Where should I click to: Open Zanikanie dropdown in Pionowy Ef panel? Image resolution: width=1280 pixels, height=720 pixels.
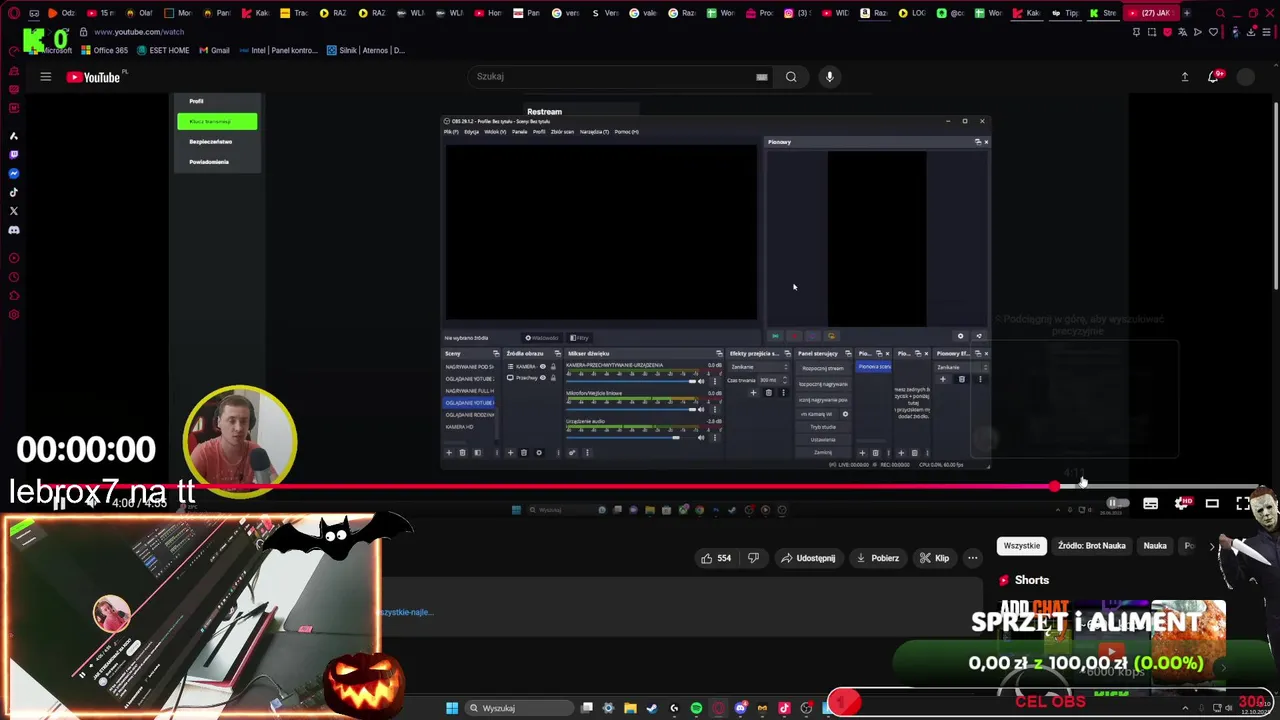point(961,367)
